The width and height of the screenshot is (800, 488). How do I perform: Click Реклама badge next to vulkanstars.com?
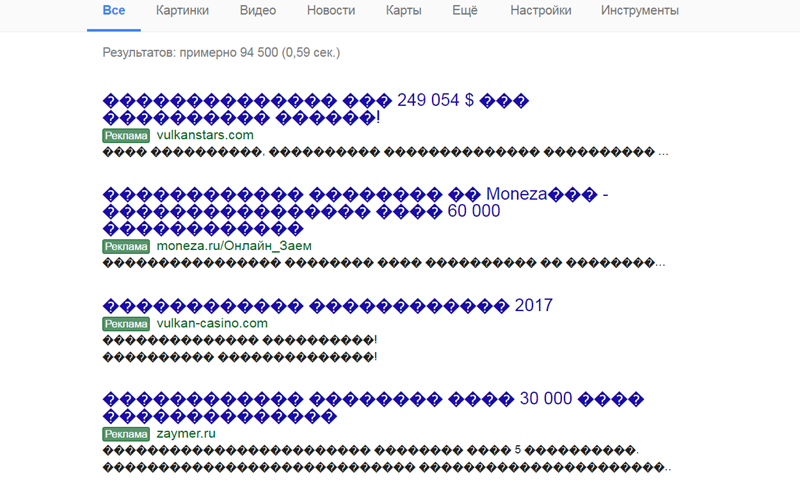tap(126, 135)
